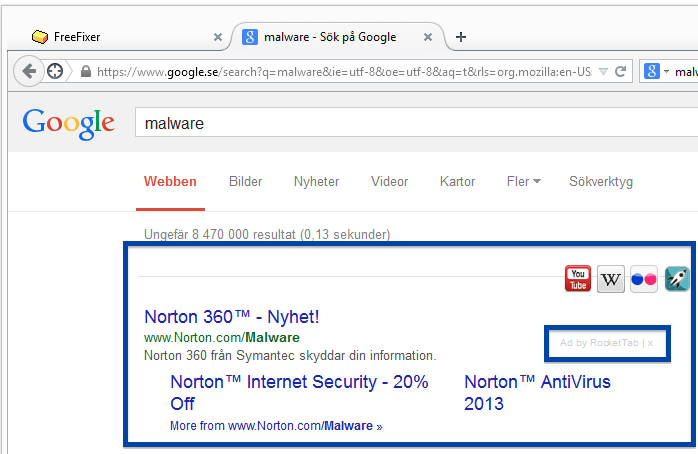Click the Ungefär 8 470 000 resultat text
The image size is (698, 454).
click(x=267, y=234)
